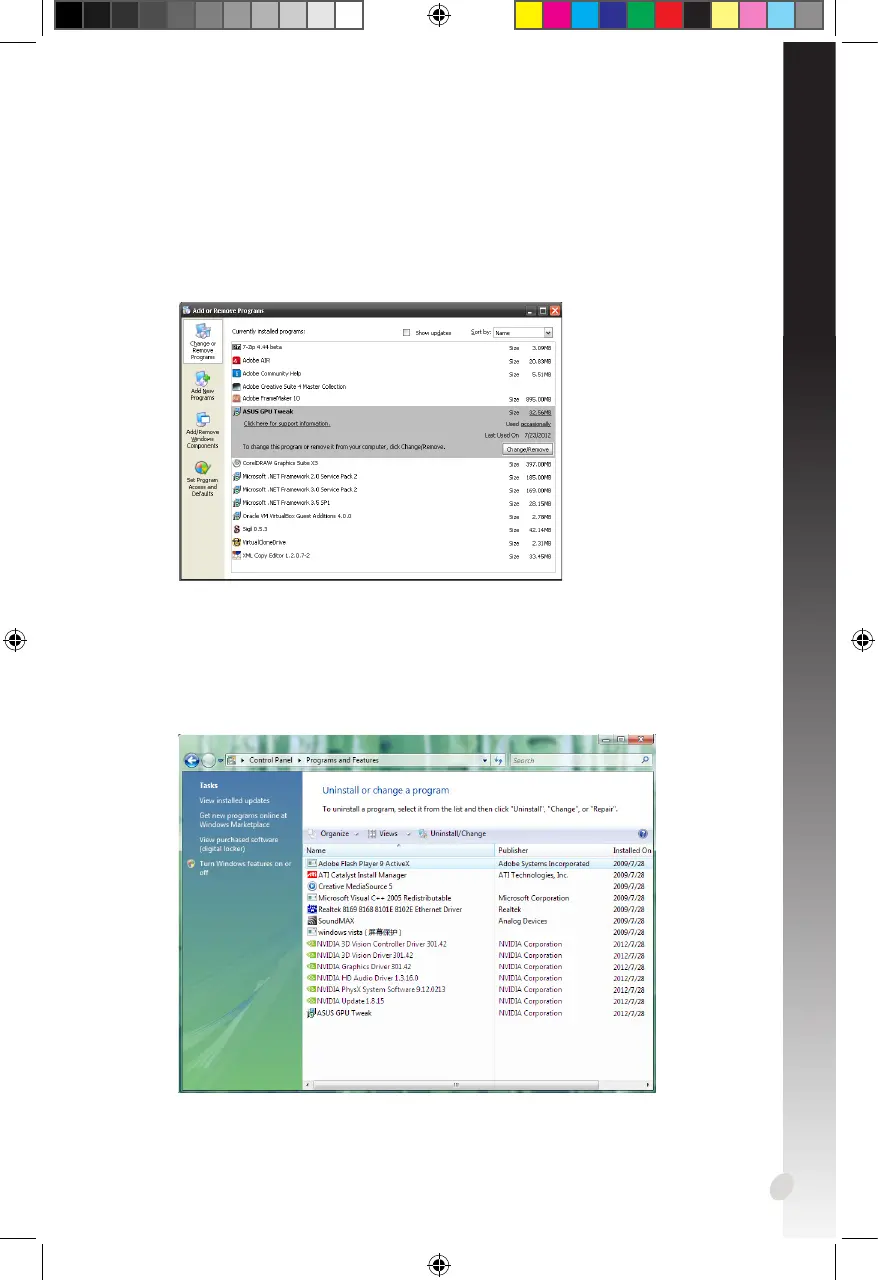Image resolution: width=878 pixels, height=1280 pixels.
Task: Click the Control Panel breadcrumb
Action: click(x=270, y=760)
